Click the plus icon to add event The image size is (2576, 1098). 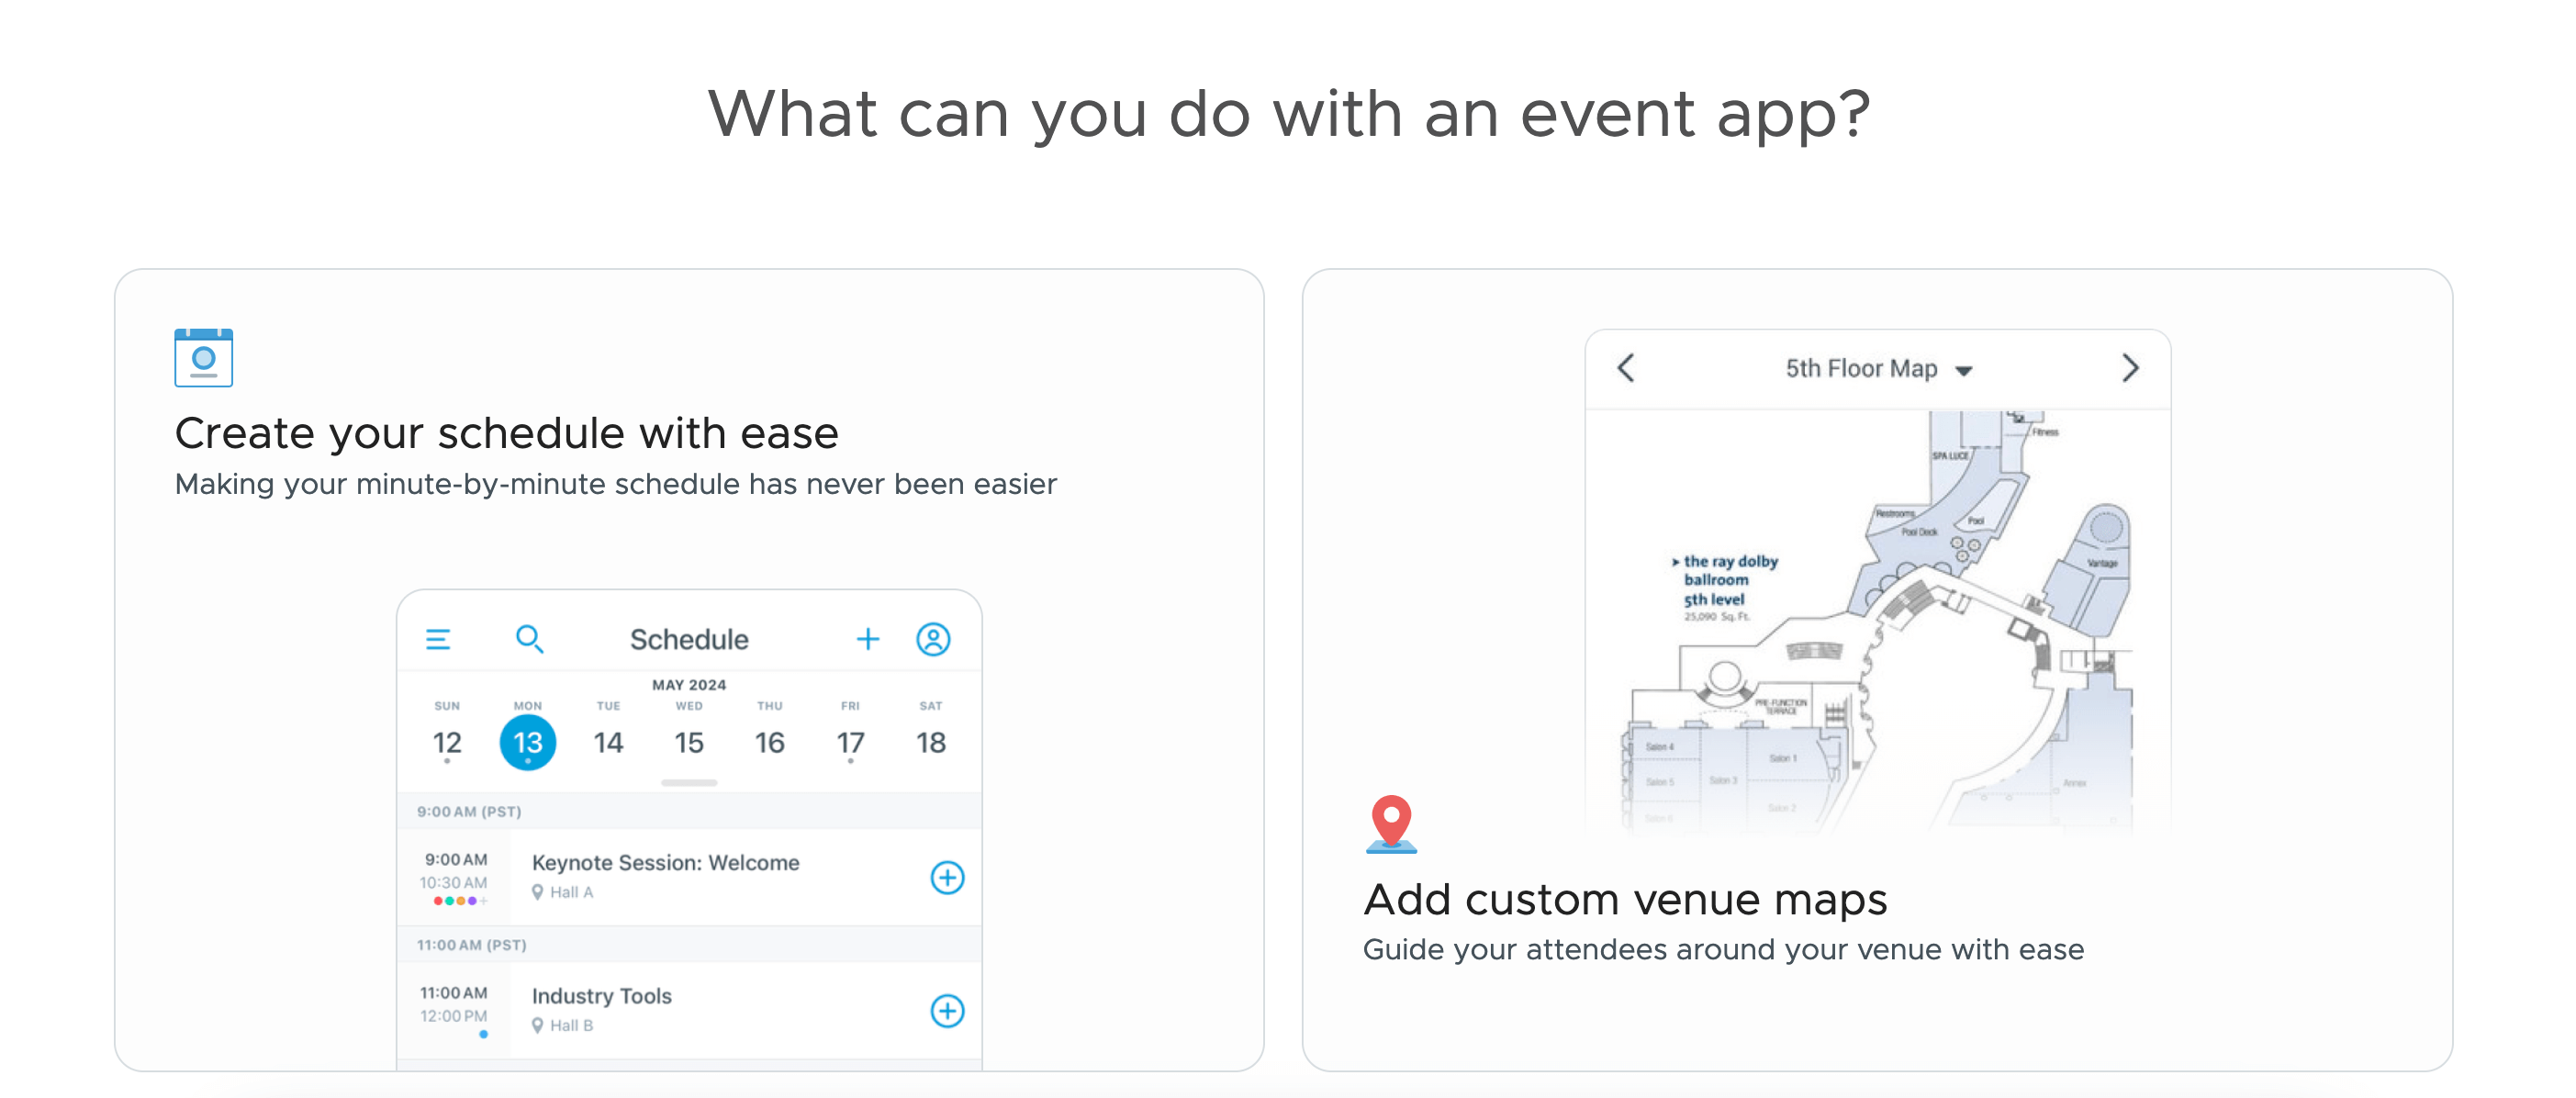(x=868, y=639)
